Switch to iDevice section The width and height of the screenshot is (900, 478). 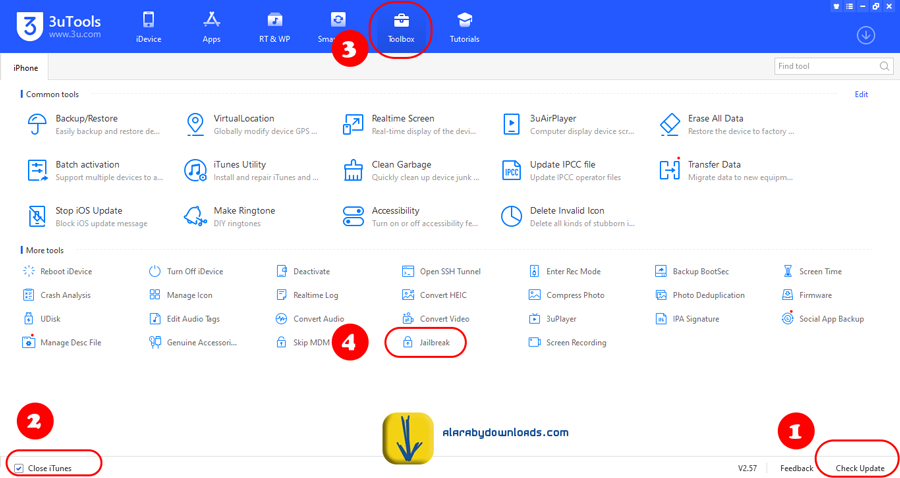149,27
